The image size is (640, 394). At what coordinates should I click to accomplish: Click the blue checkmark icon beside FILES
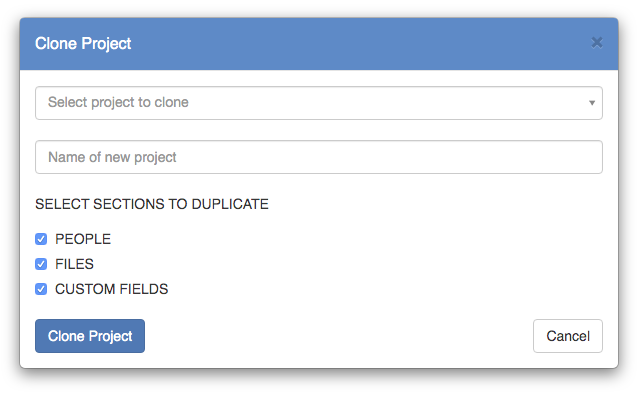pos(41,264)
